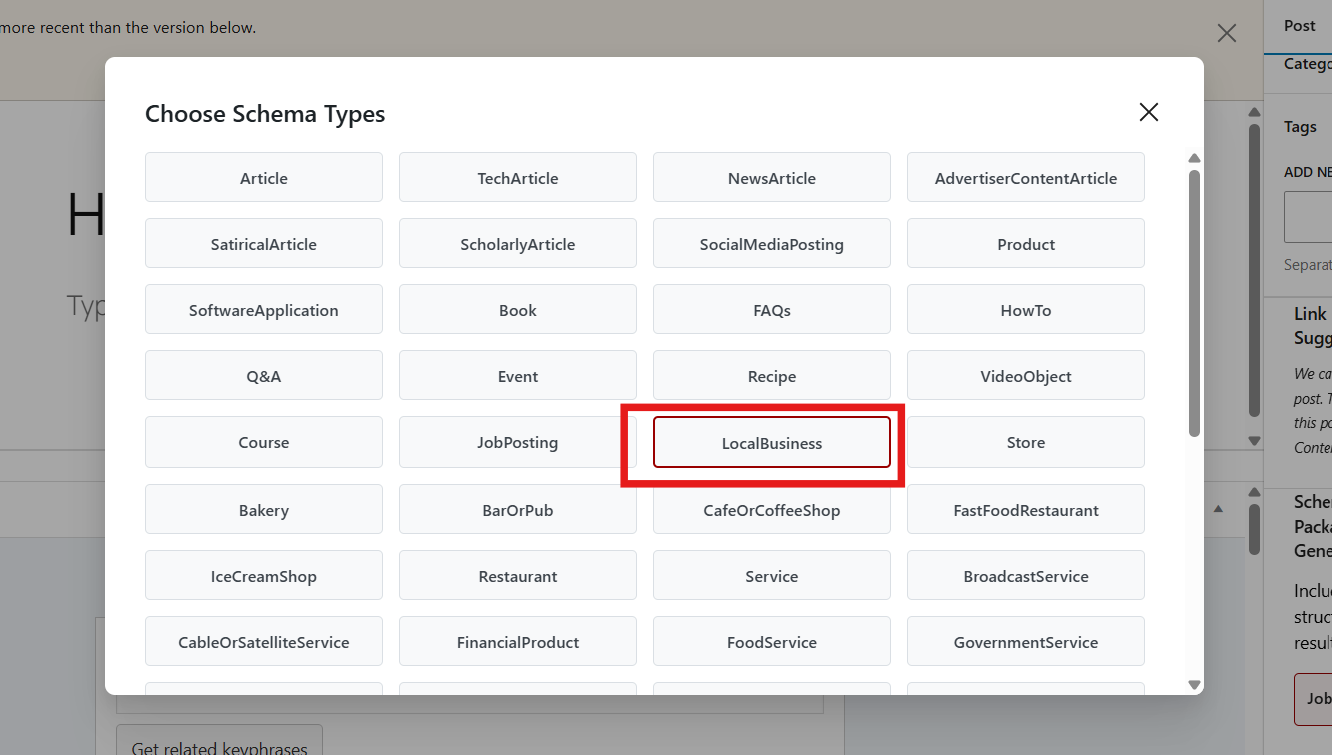Choose the Course schema type
The image size is (1332, 755).
[x=264, y=442]
